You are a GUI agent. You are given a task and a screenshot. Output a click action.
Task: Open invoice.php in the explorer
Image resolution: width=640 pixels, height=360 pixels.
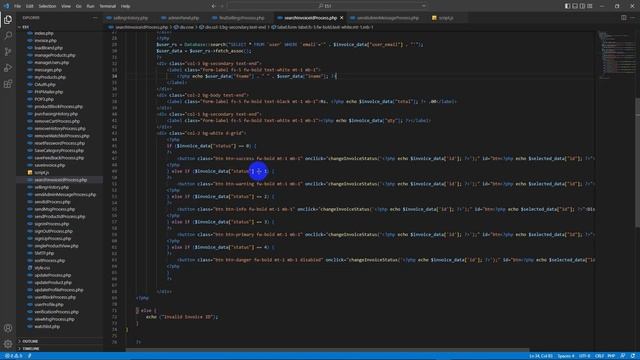[45, 40]
